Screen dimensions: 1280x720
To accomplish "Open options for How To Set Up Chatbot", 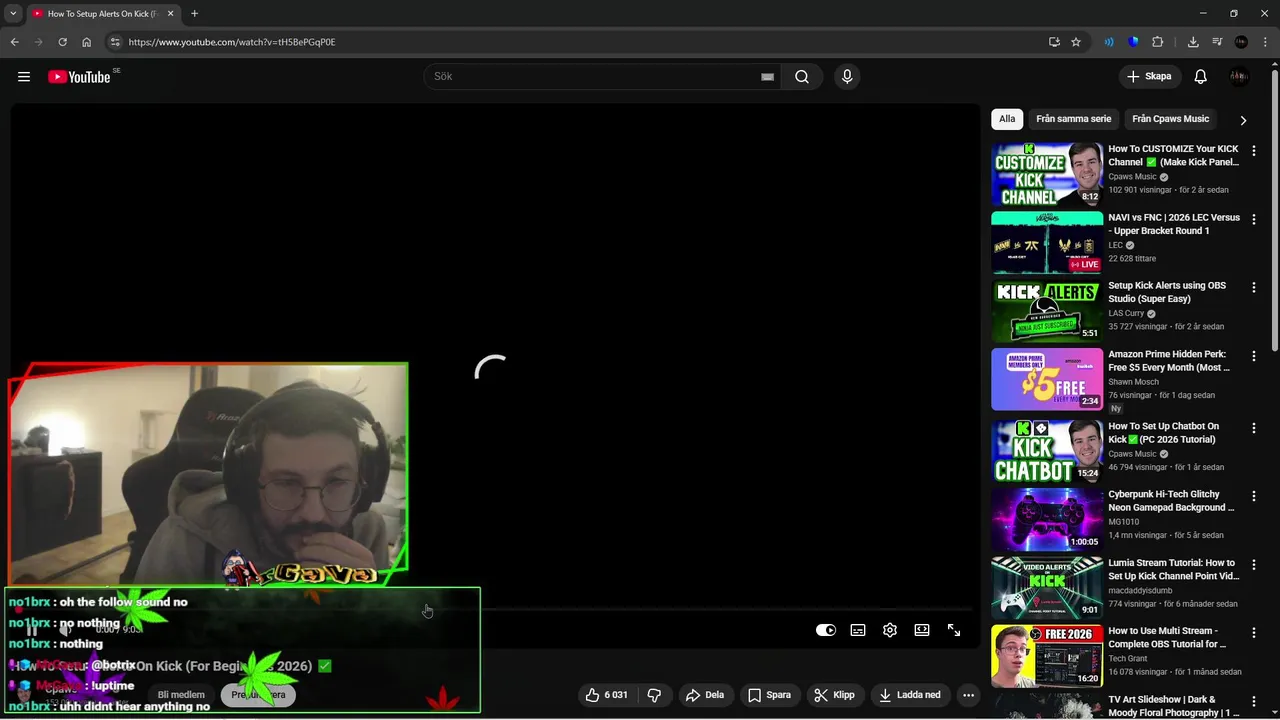I will click(x=1254, y=428).
